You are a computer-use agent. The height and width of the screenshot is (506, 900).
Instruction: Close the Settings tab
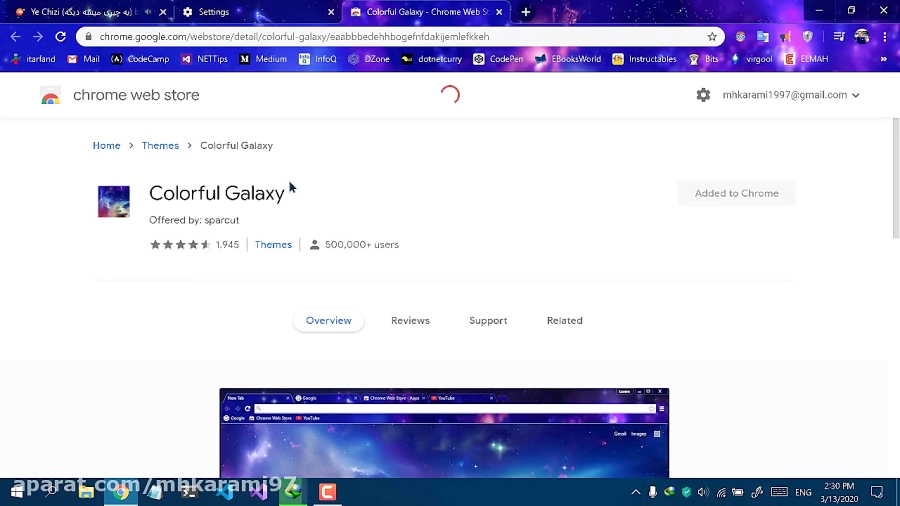pos(331,11)
